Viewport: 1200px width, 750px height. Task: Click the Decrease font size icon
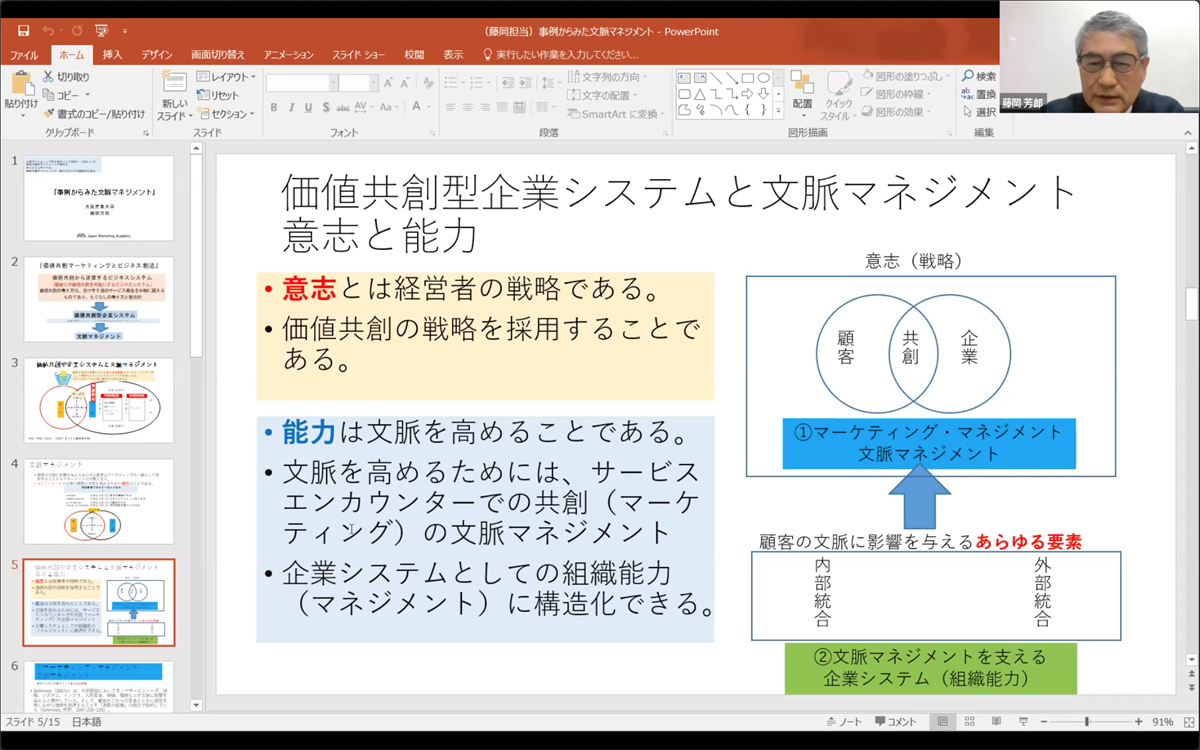coord(405,83)
